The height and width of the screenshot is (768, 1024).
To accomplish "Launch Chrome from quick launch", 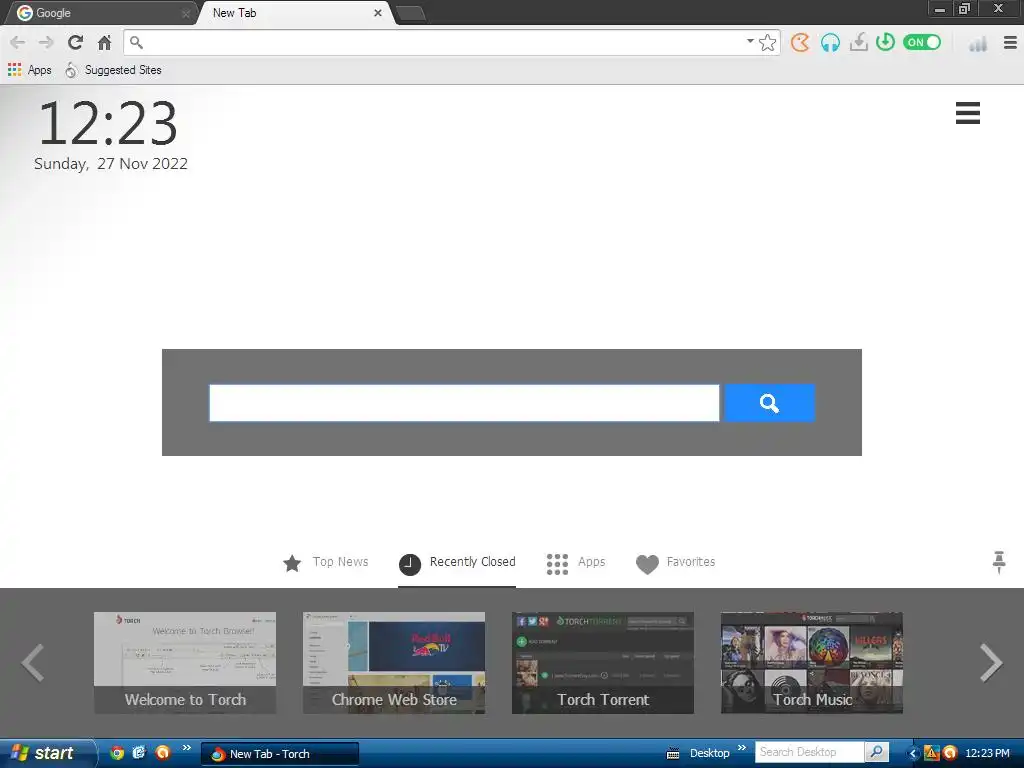I will click(x=117, y=753).
